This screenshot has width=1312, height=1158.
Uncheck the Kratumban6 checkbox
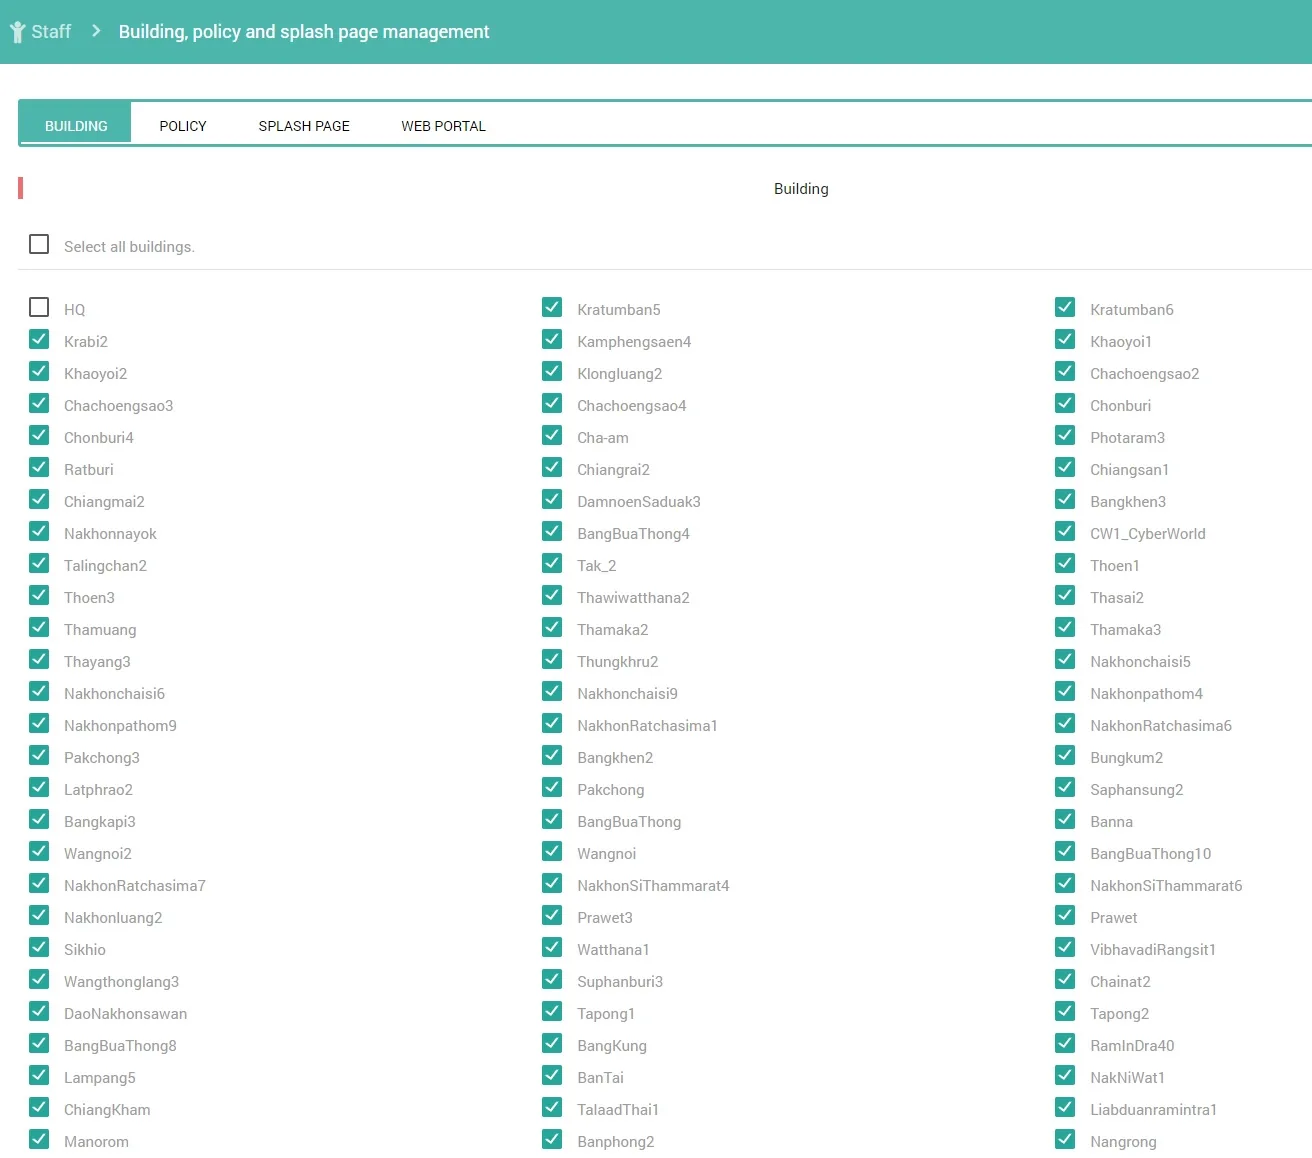pyautogui.click(x=1065, y=307)
